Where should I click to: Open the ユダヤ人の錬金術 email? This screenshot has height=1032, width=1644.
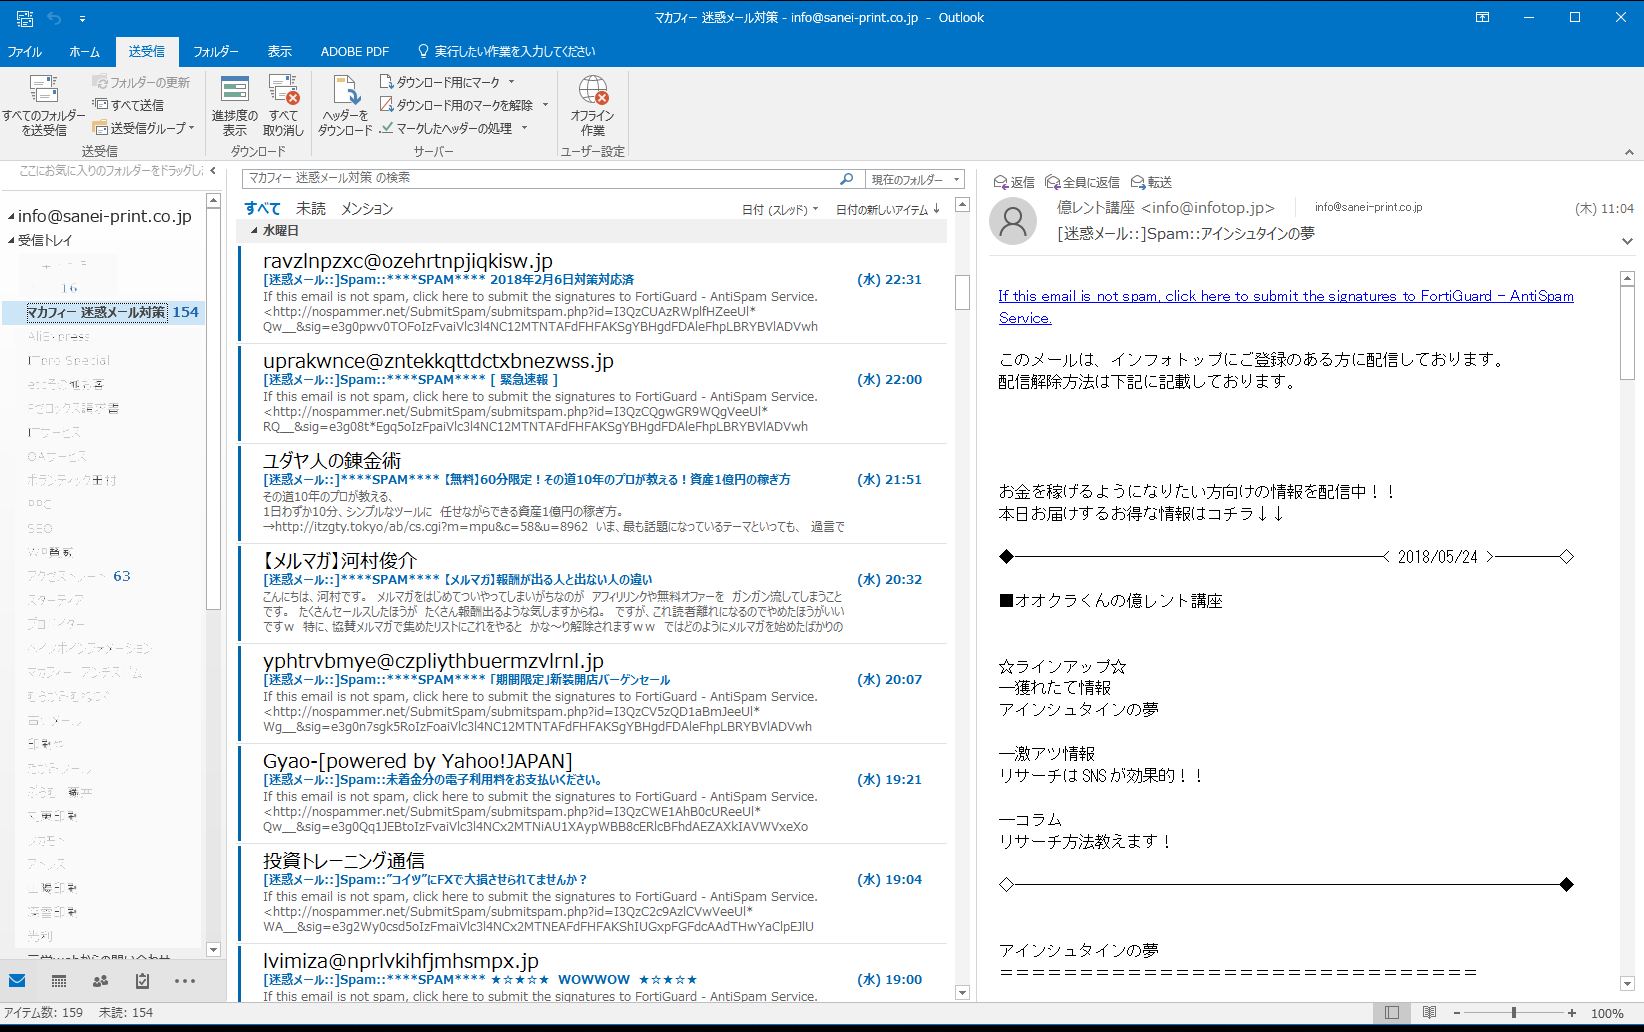point(592,494)
